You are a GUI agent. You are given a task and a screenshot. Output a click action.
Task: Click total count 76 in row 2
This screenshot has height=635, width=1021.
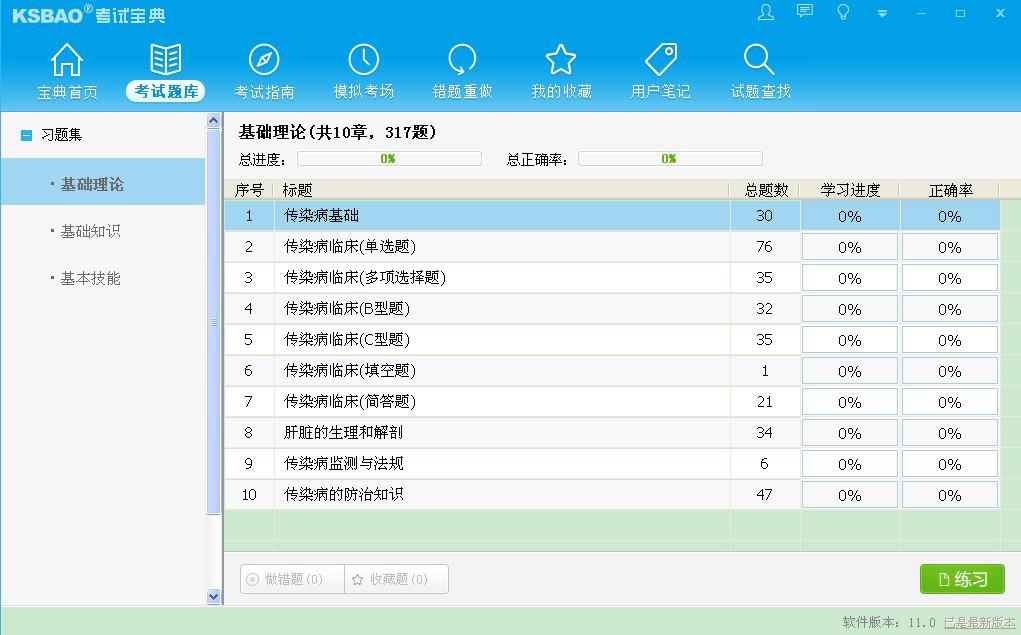click(764, 247)
